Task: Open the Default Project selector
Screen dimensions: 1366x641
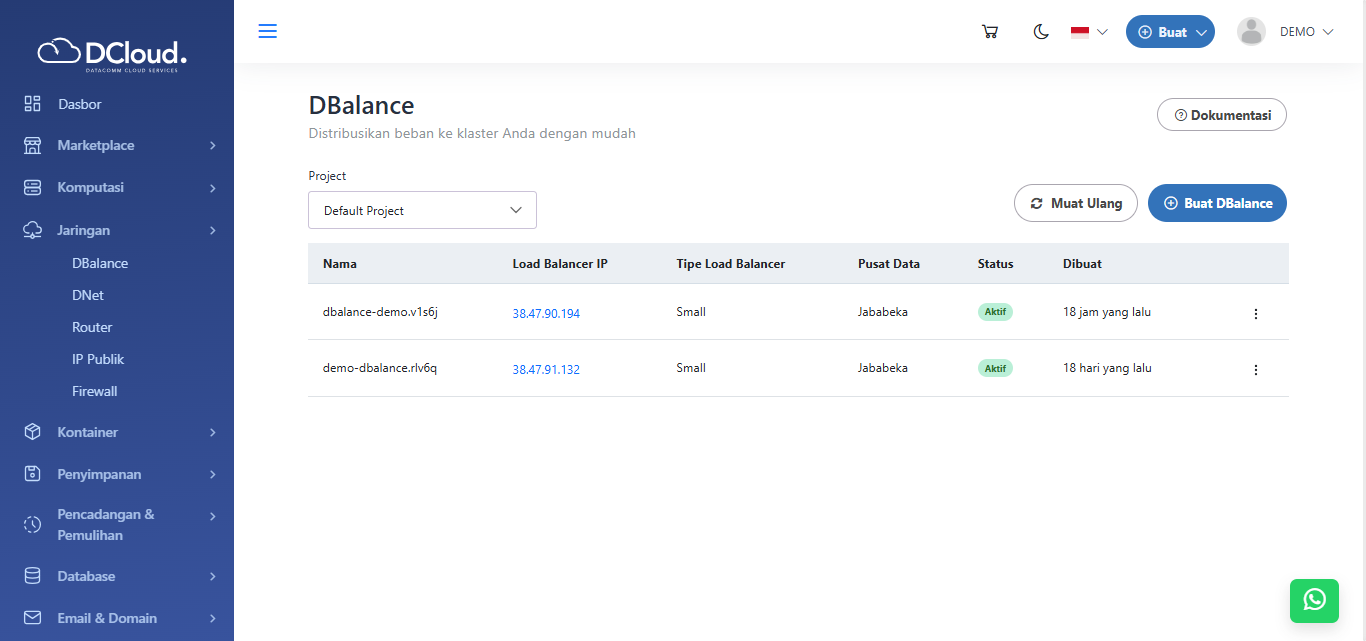Action: 422,210
